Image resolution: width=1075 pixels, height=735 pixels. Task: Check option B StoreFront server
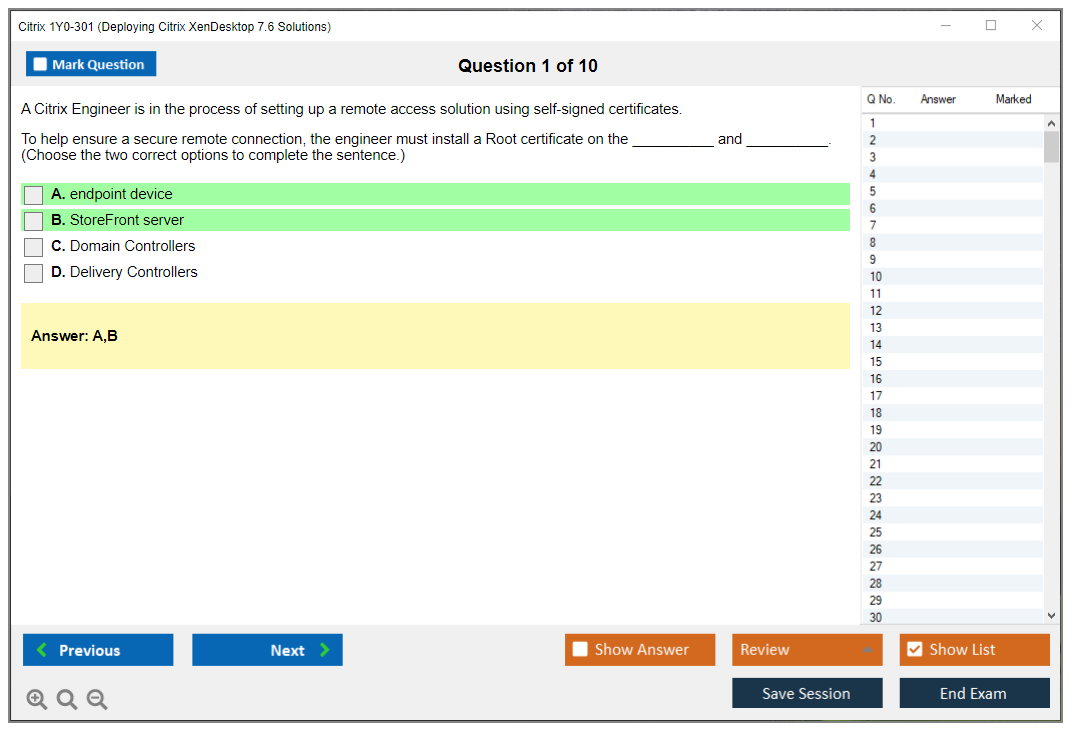(33, 221)
